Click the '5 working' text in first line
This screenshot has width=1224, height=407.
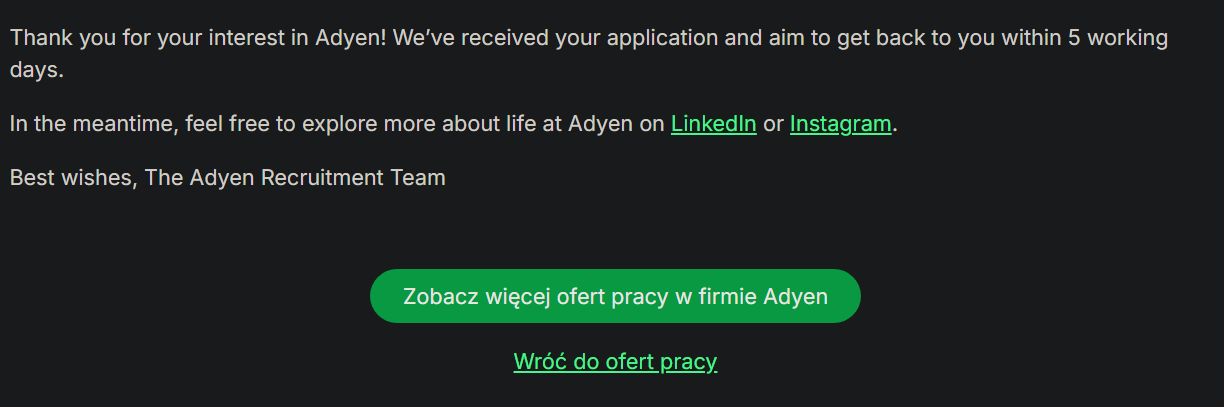1118,39
